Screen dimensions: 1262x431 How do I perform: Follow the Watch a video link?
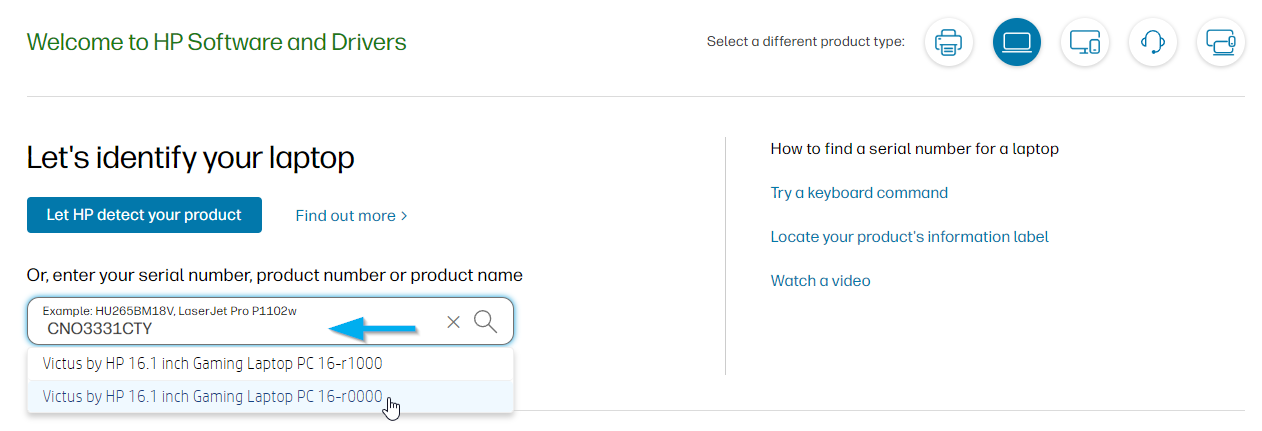(x=819, y=281)
